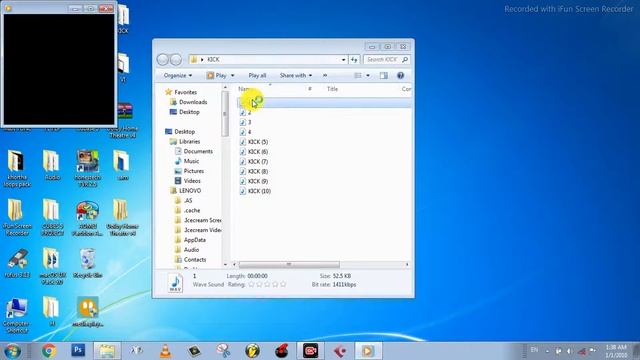Select the khortha loops pack desktop folder
Viewport: 640px width, 360px height.
point(16,169)
